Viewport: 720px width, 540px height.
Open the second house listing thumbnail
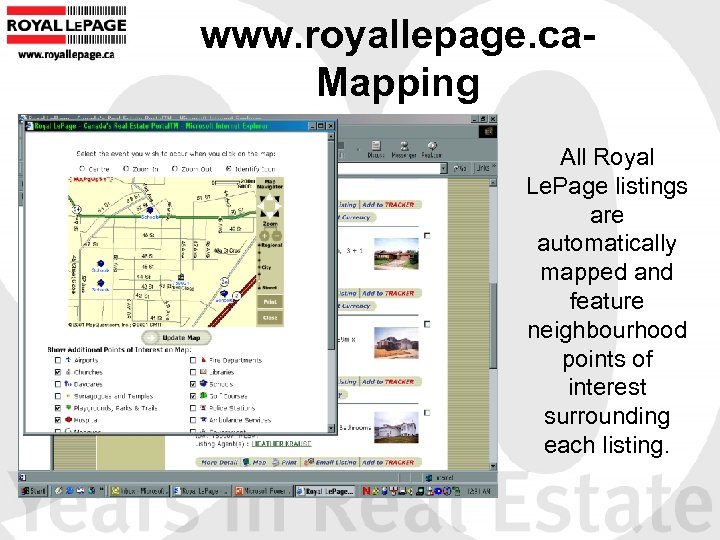tap(396, 343)
